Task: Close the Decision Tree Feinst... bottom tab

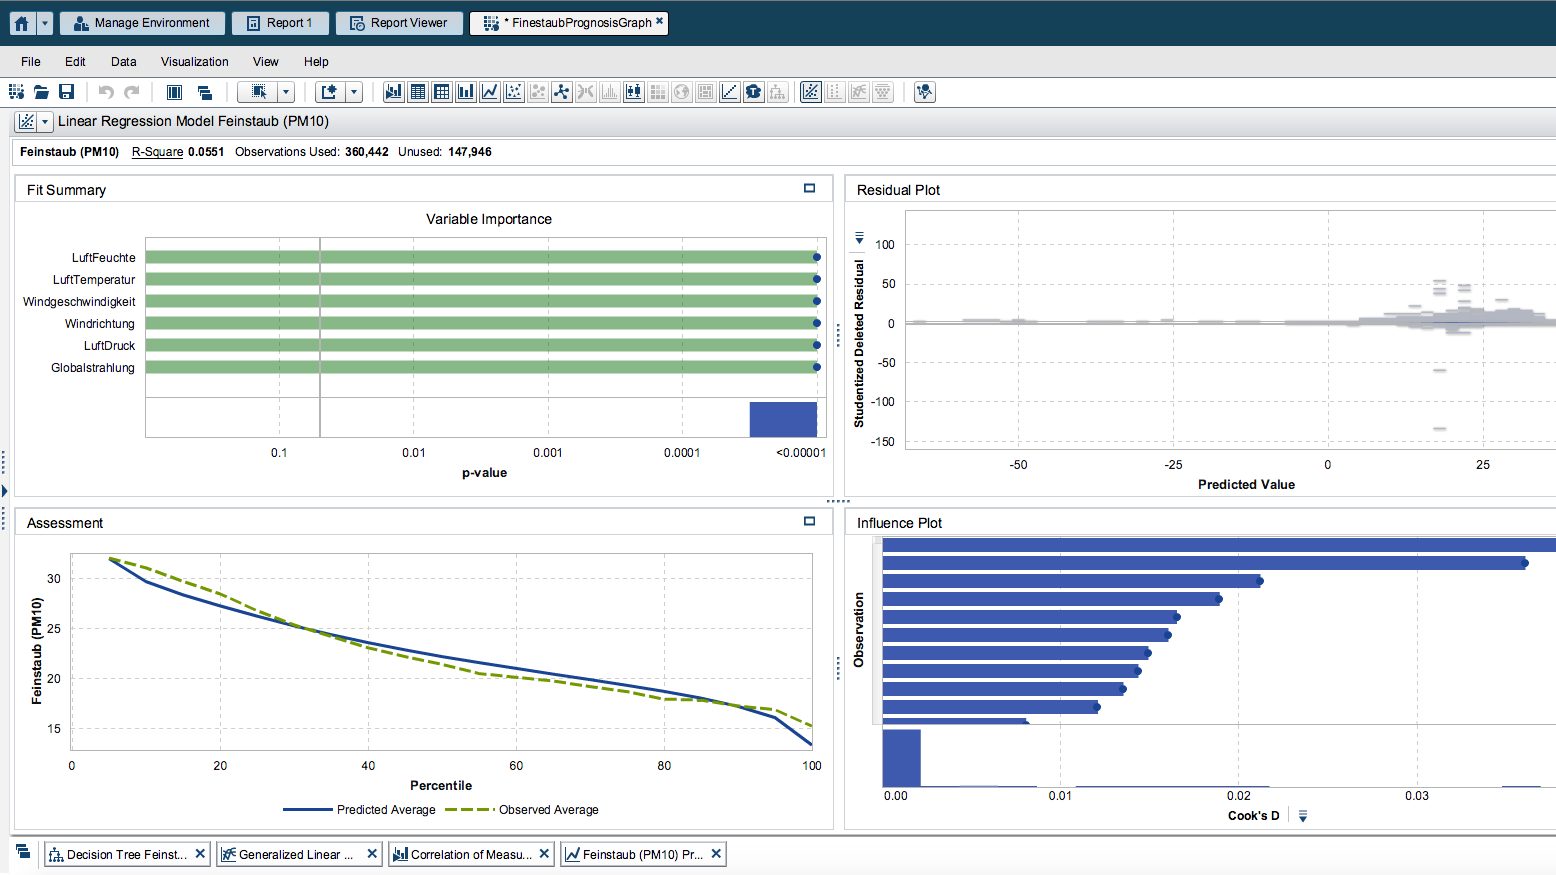Action: 200,854
